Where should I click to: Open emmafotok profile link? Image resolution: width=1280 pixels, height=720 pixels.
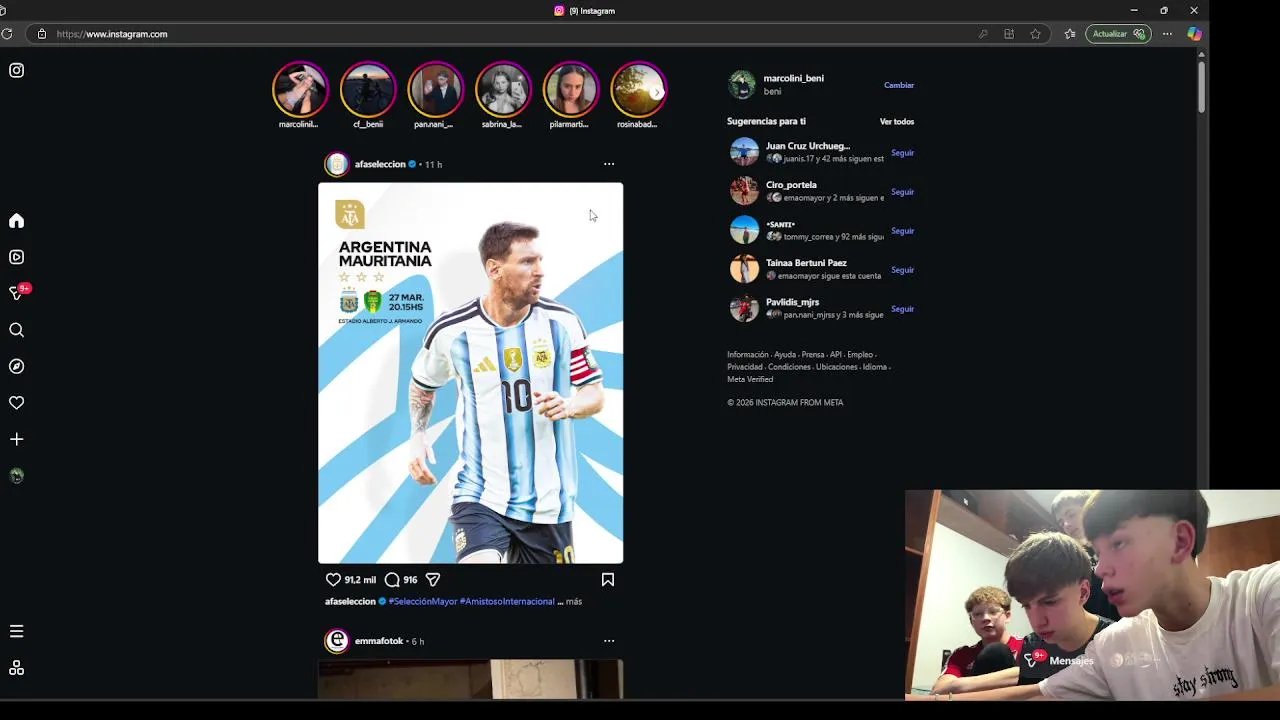point(379,641)
